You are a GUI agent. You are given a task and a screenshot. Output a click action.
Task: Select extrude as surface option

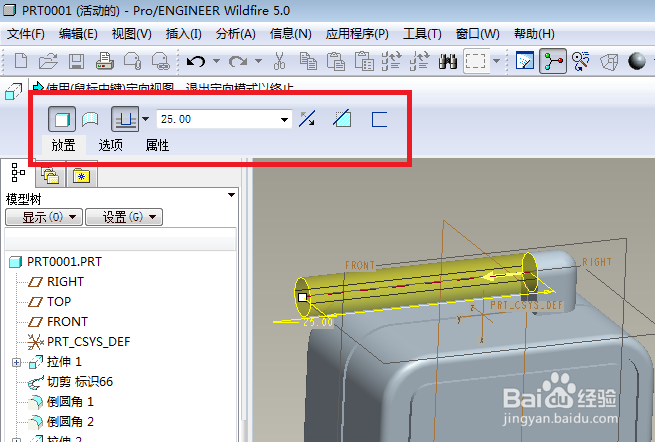(x=90, y=119)
